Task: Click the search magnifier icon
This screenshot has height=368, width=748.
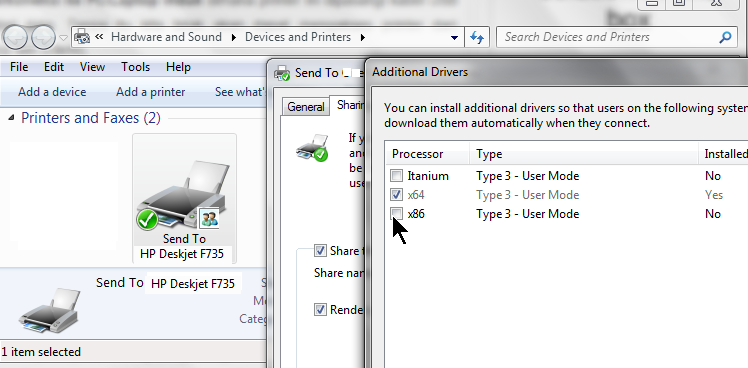Action: (725, 37)
